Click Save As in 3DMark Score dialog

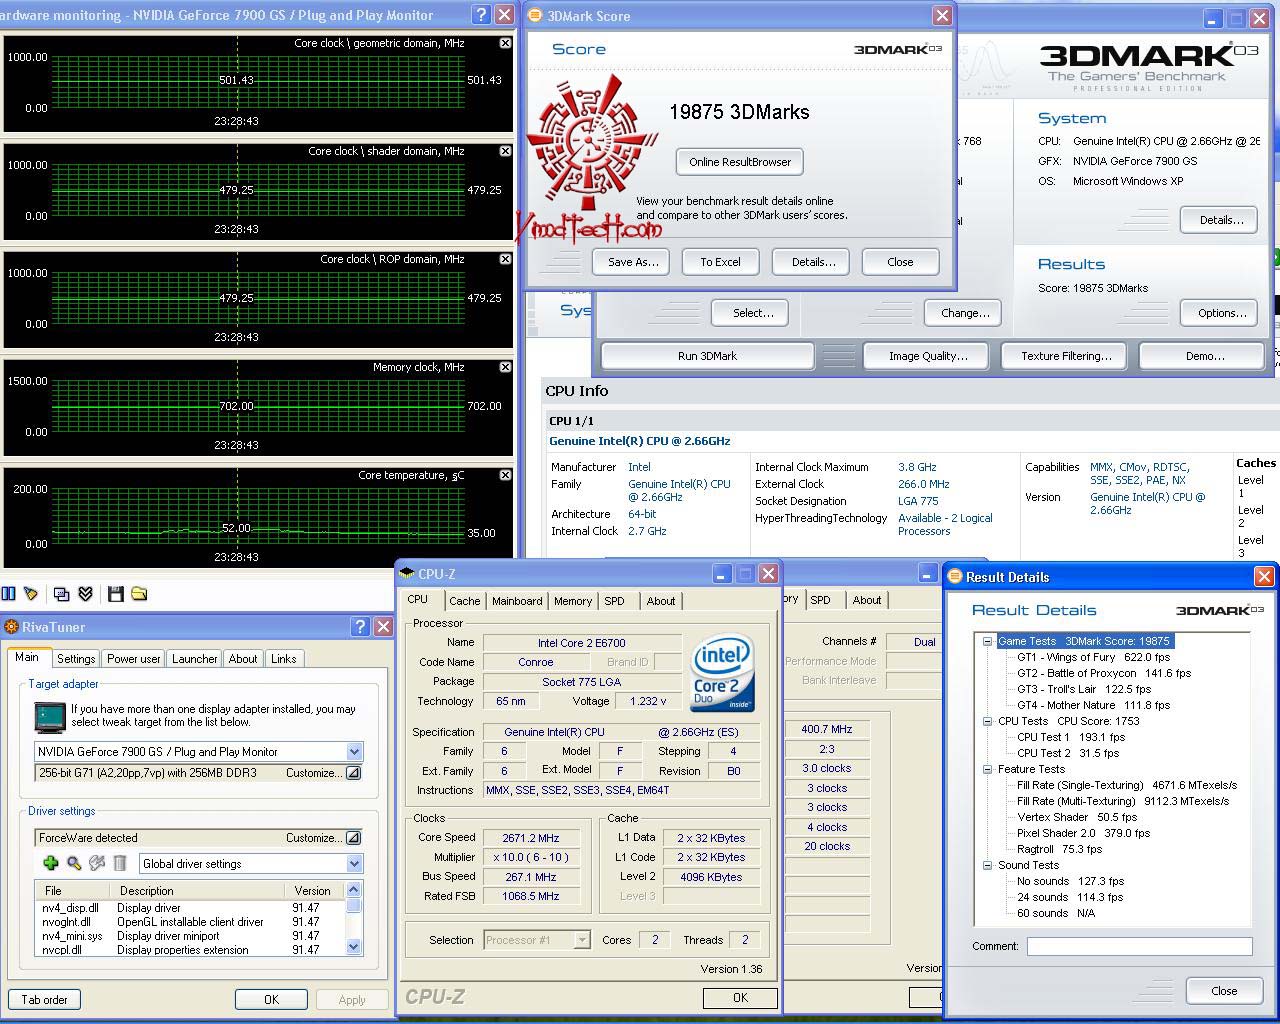[633, 262]
